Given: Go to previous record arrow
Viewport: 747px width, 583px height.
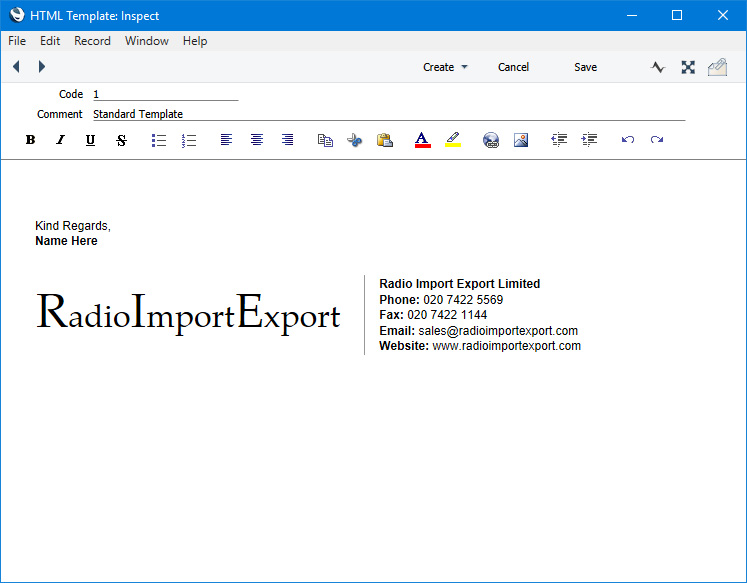Looking at the screenshot, I should point(16,66).
